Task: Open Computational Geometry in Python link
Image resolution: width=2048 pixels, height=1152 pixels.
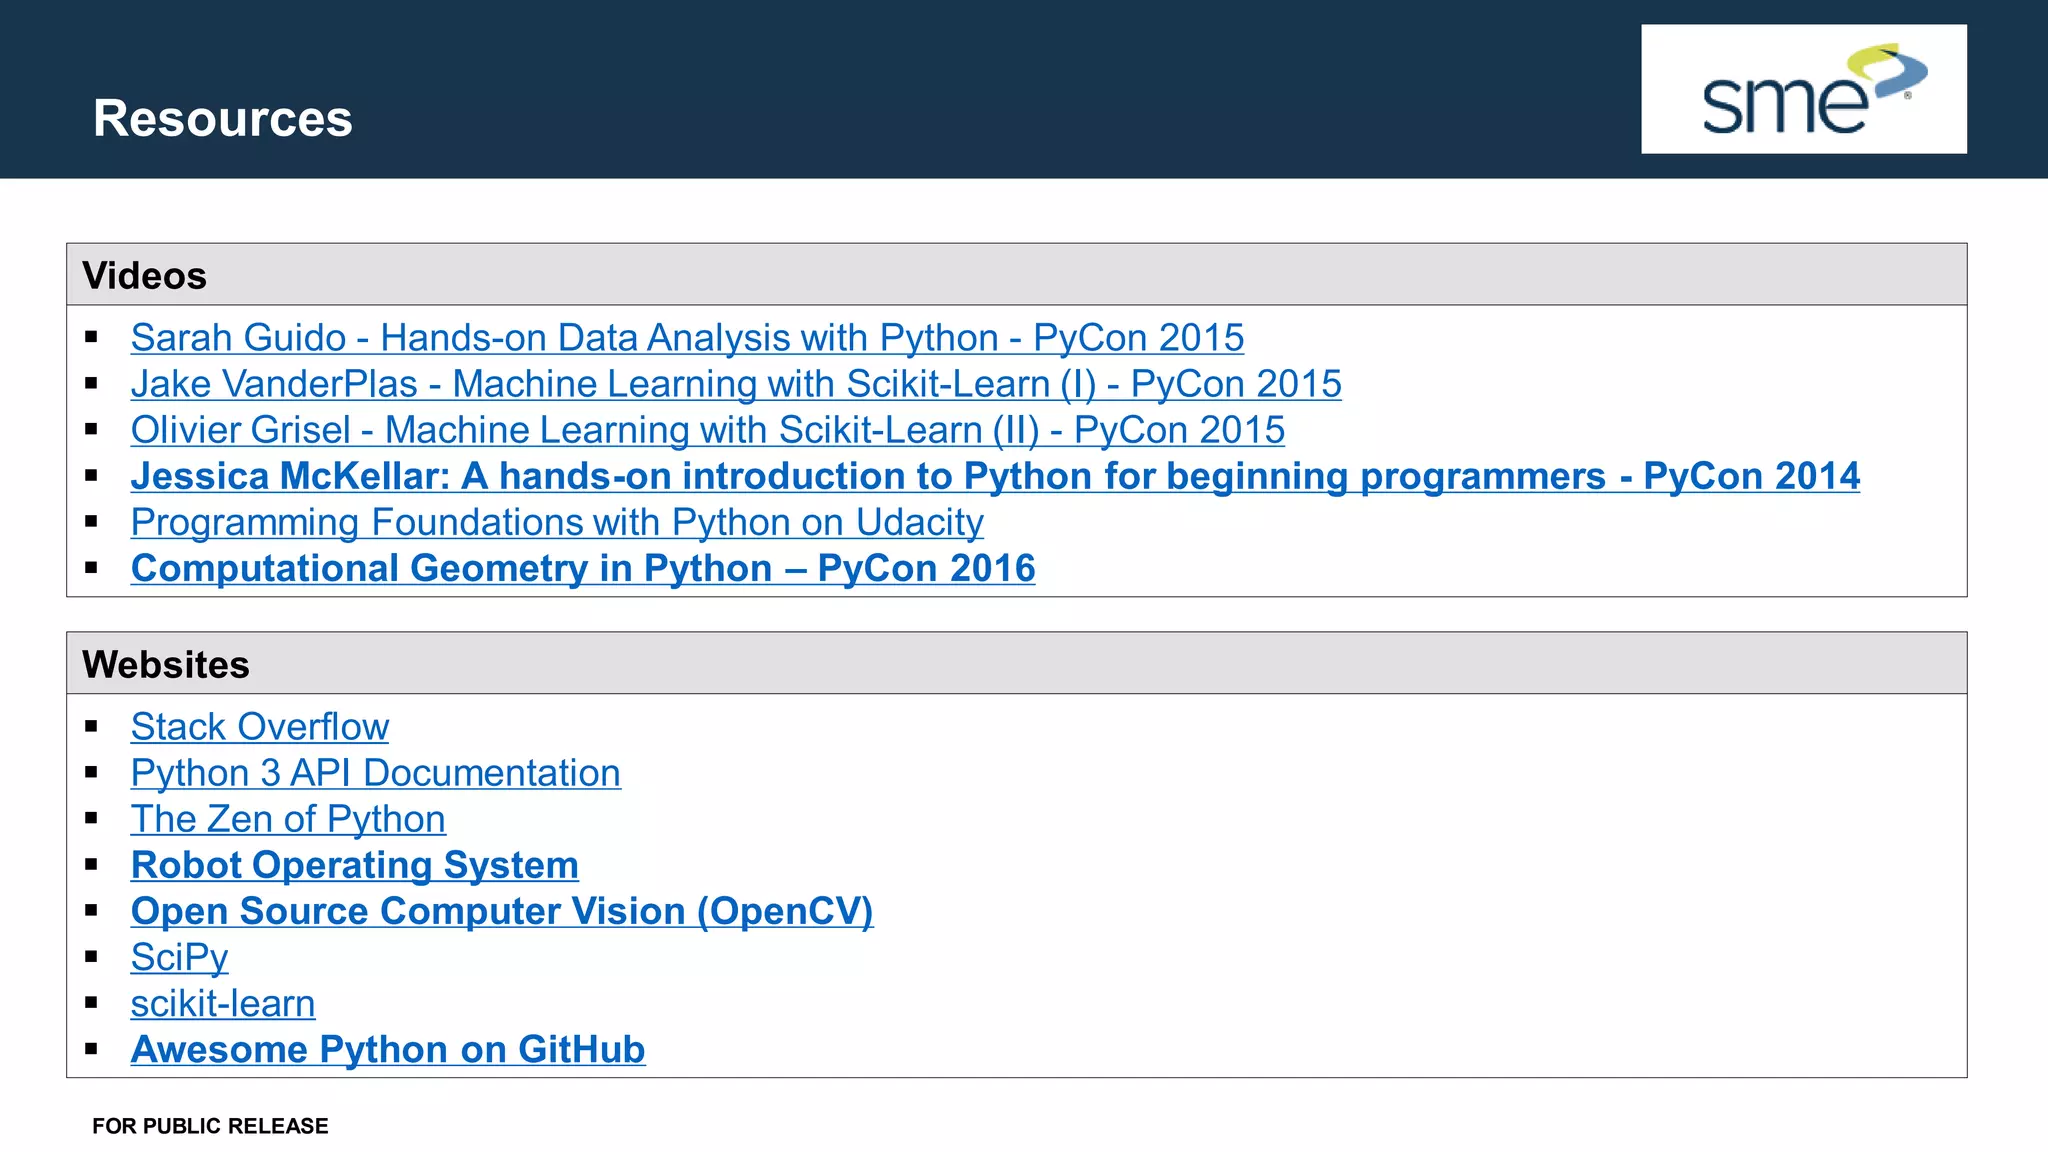Action: pyautogui.click(x=583, y=568)
